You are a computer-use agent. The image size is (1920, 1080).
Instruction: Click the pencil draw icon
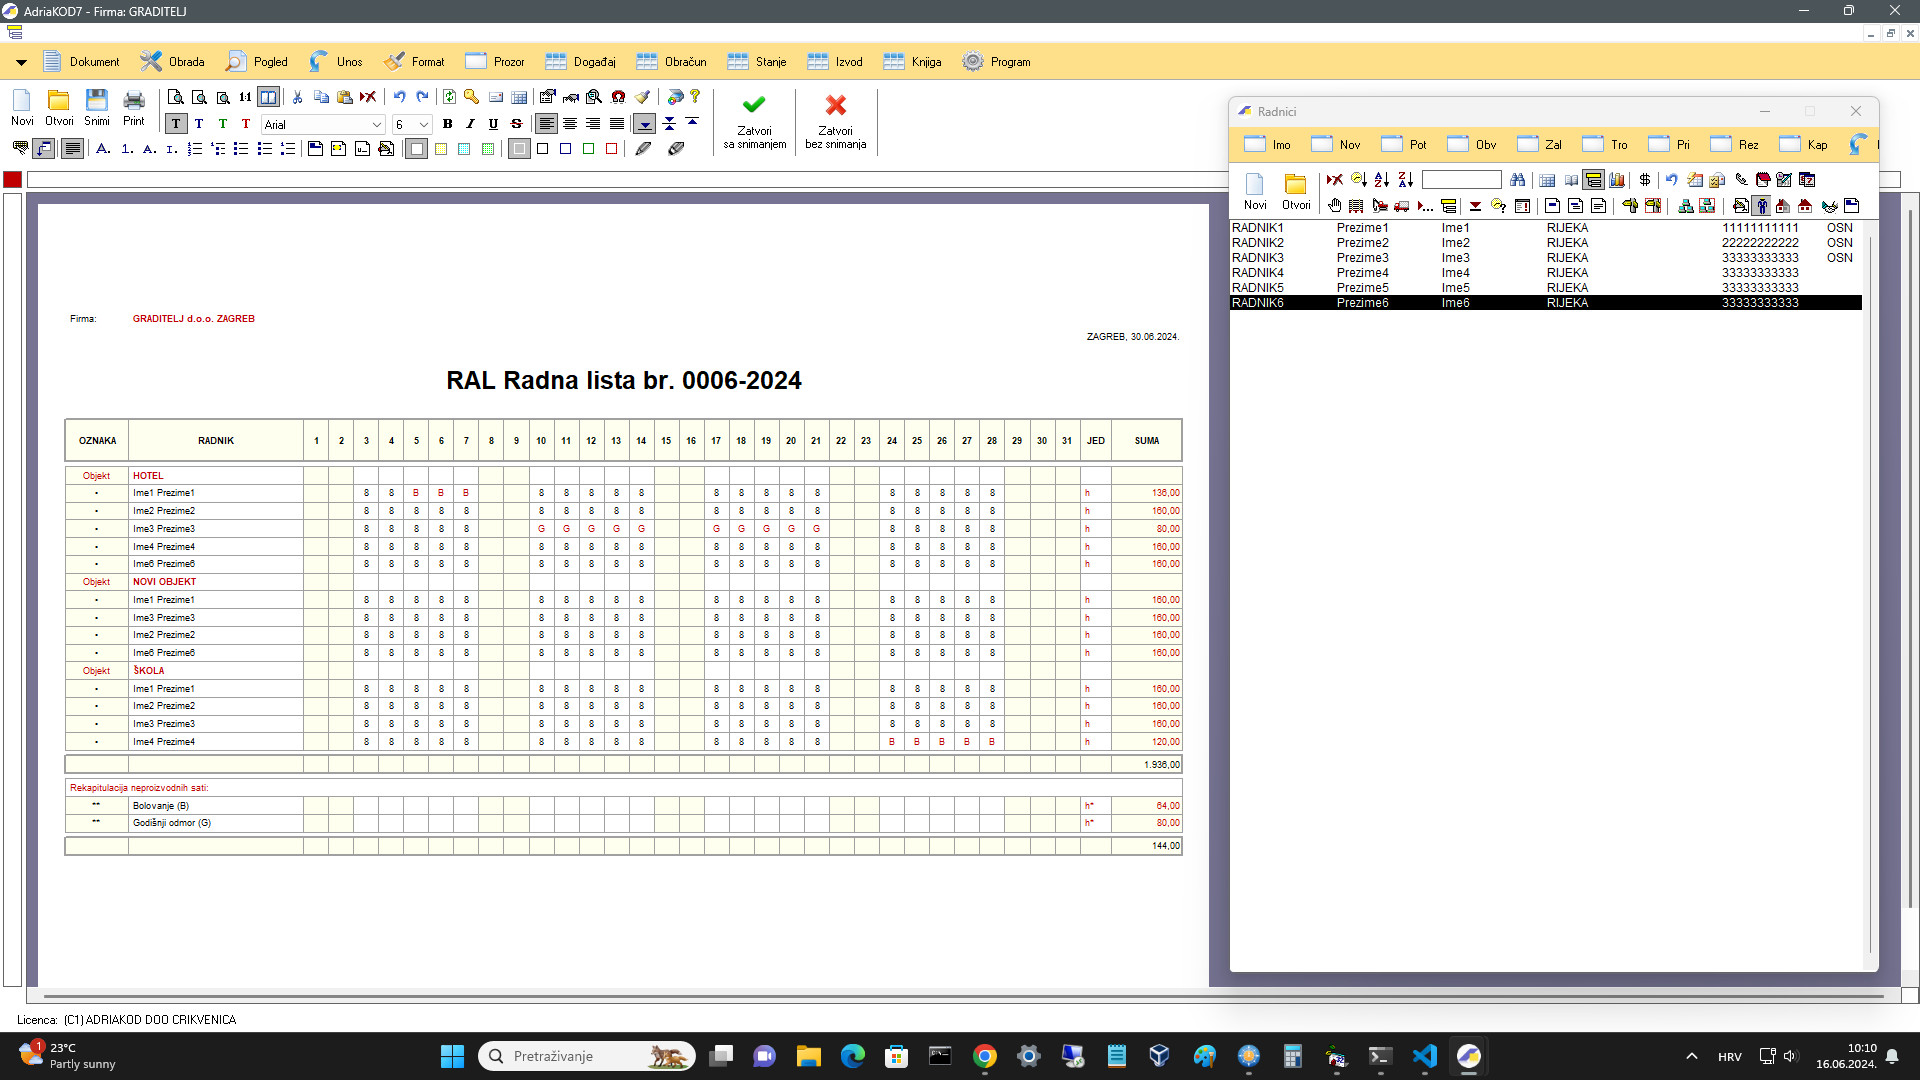pos(643,149)
